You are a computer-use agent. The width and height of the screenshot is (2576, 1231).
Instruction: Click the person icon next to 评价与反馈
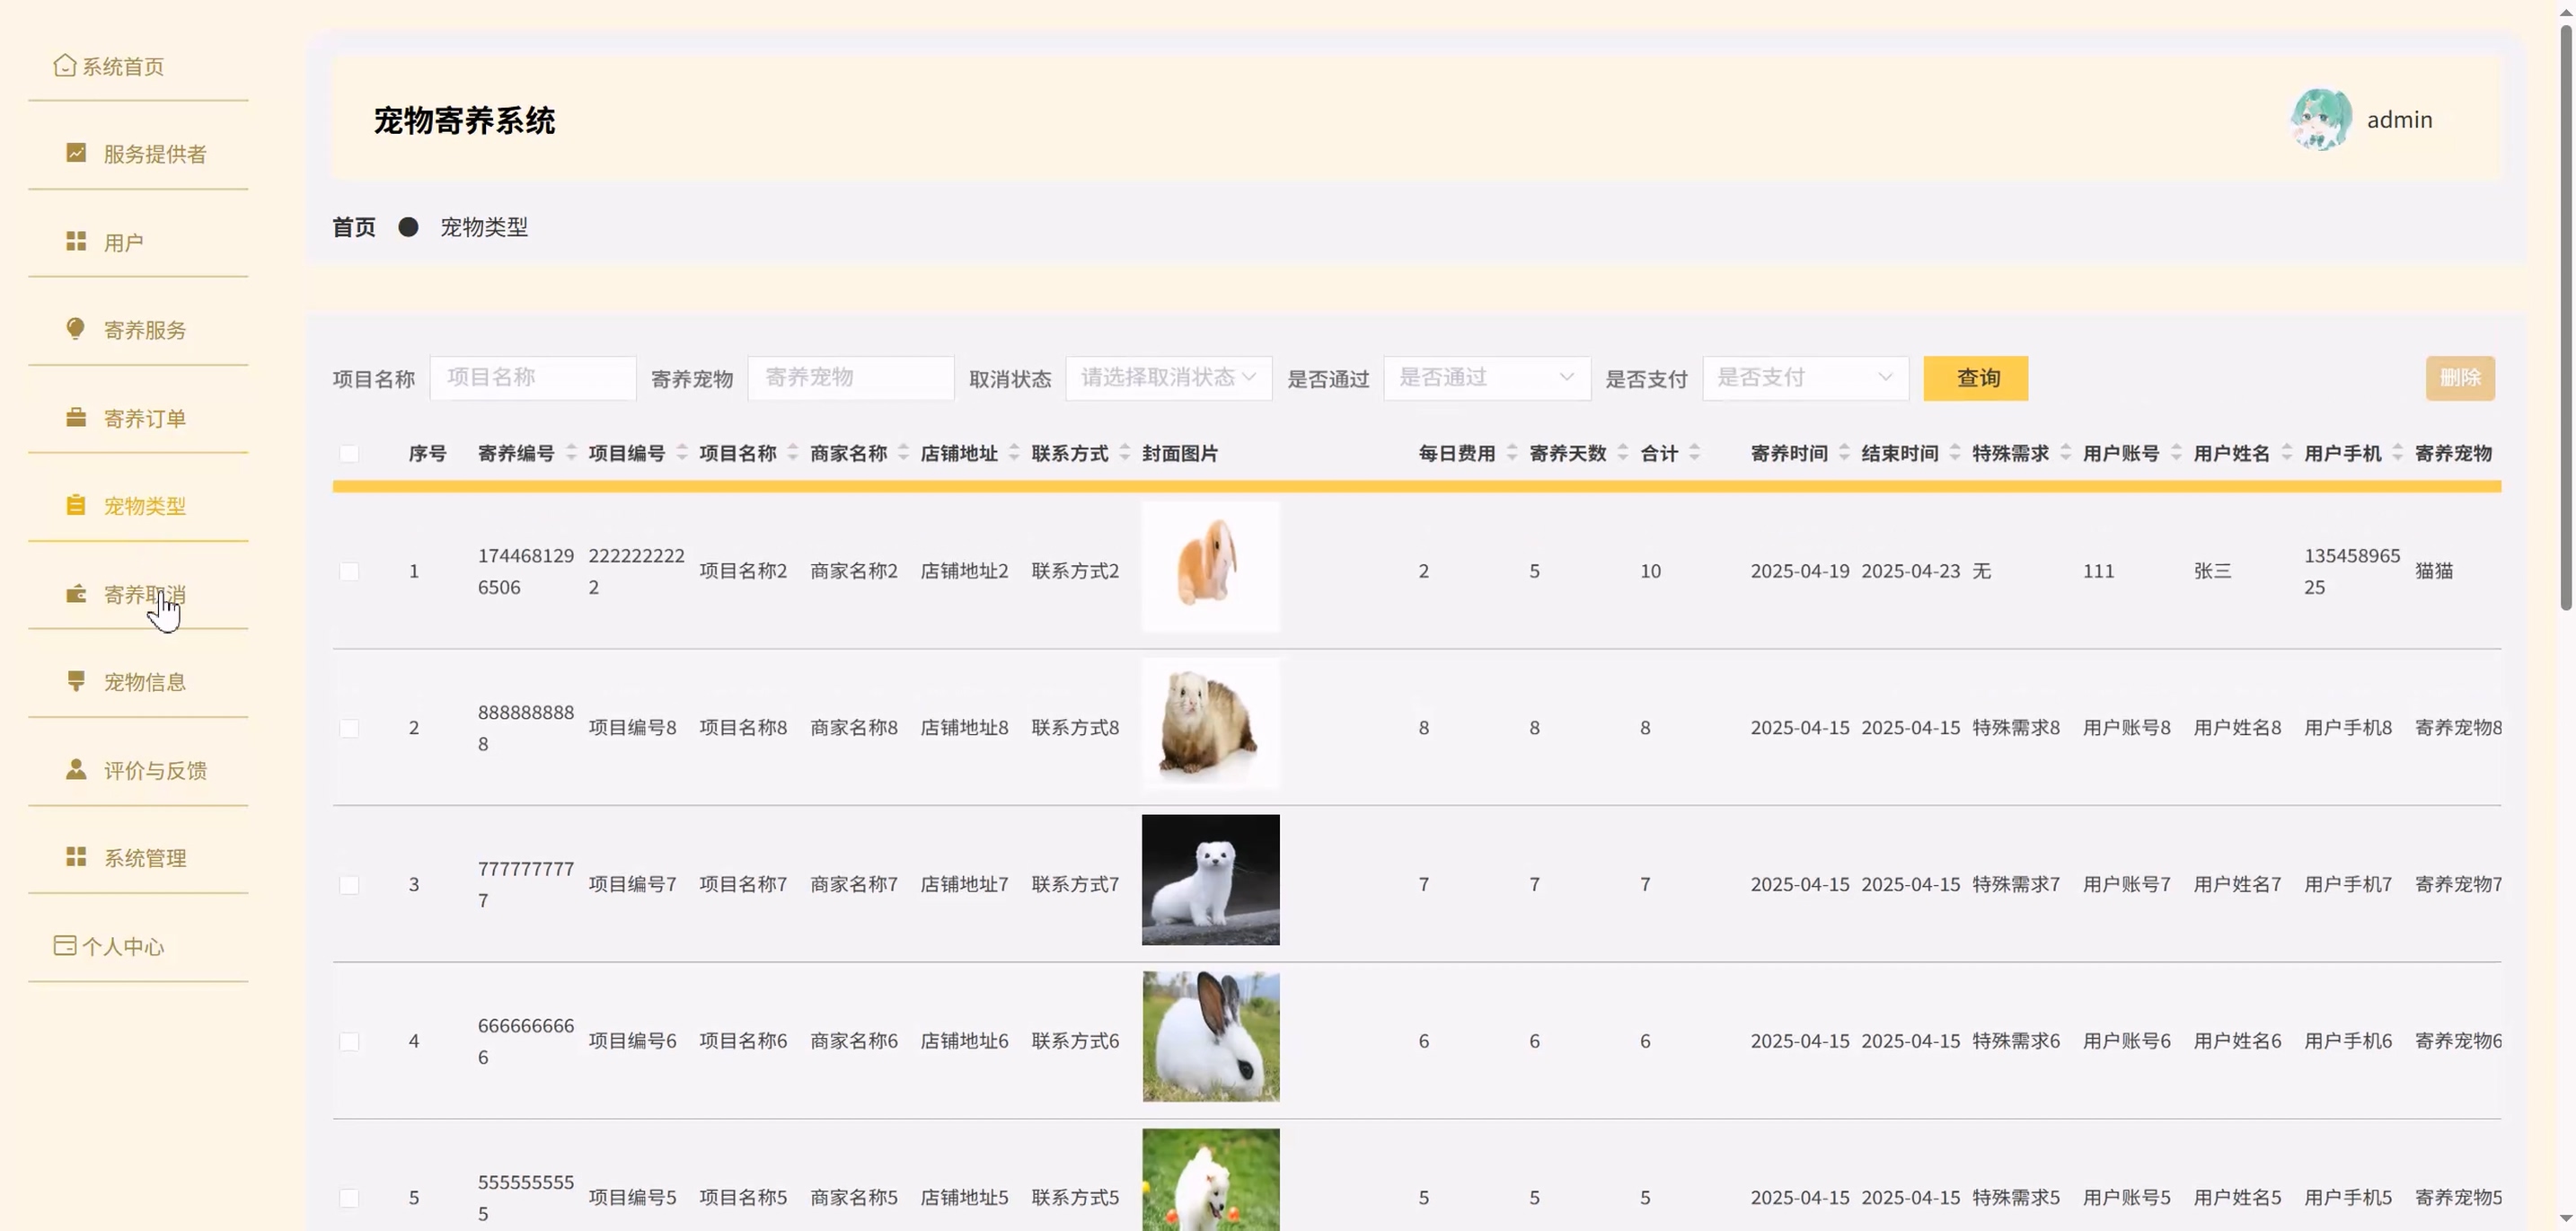point(76,769)
